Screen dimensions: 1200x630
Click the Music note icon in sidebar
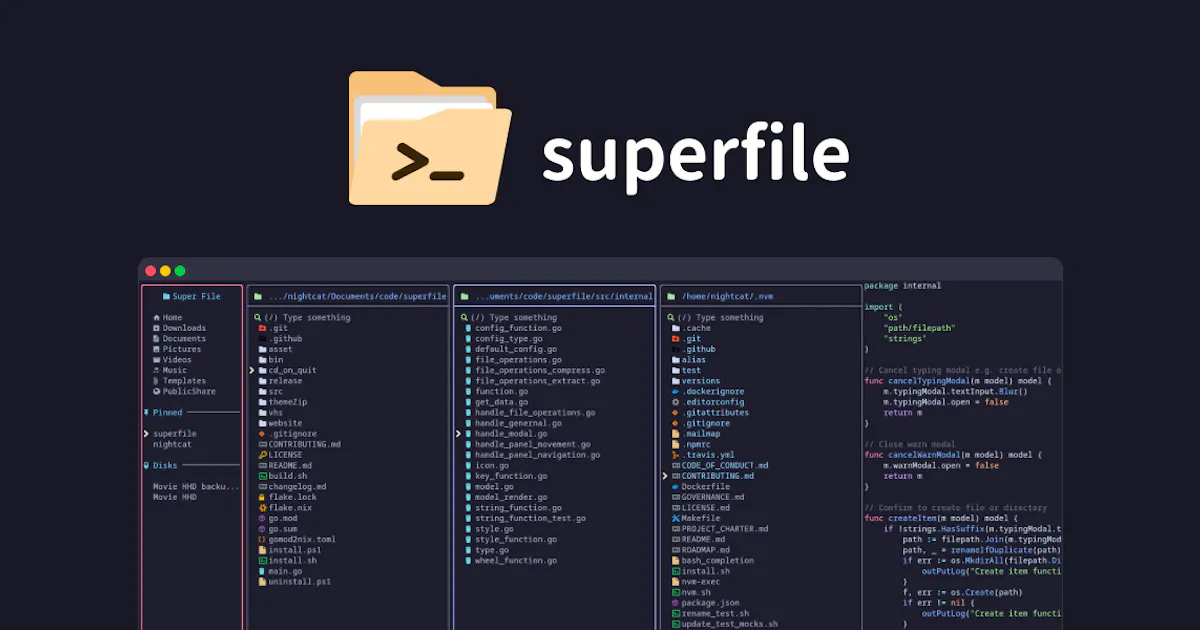(x=157, y=370)
